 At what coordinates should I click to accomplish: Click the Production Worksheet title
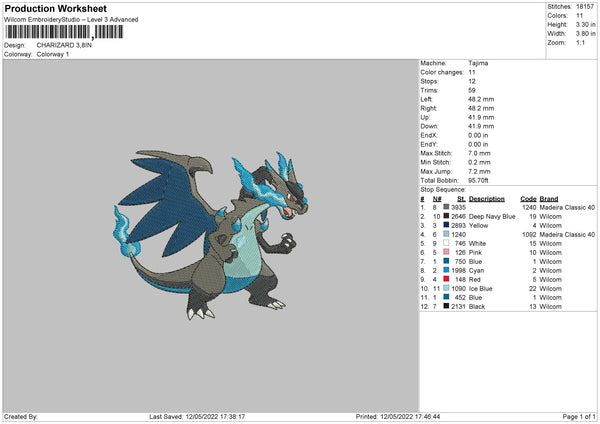pyautogui.click(x=55, y=8)
